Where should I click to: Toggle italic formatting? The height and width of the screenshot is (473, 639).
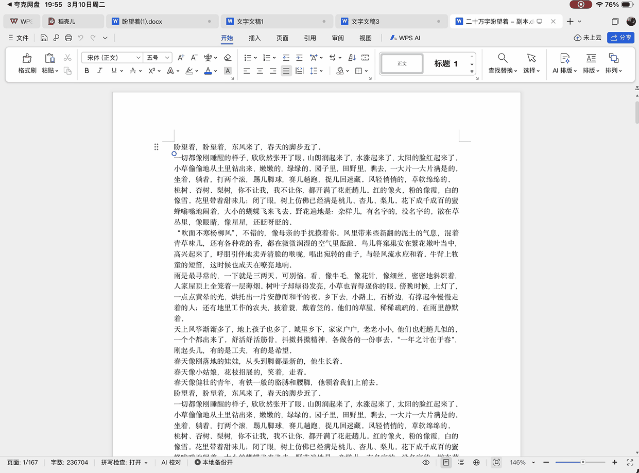click(x=102, y=72)
